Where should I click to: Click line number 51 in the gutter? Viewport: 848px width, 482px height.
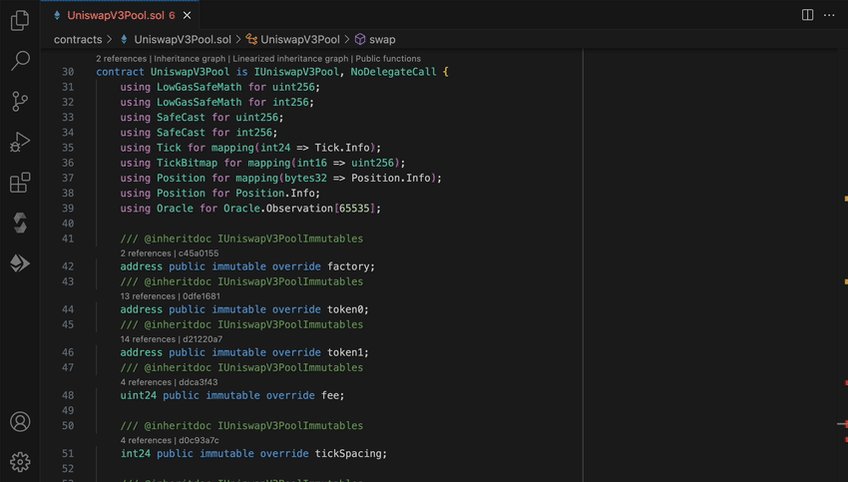68,453
